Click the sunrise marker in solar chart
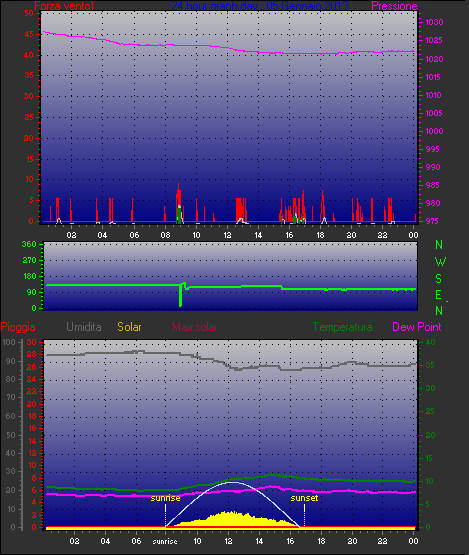Viewport: 469px width, 555px height. coord(165,498)
